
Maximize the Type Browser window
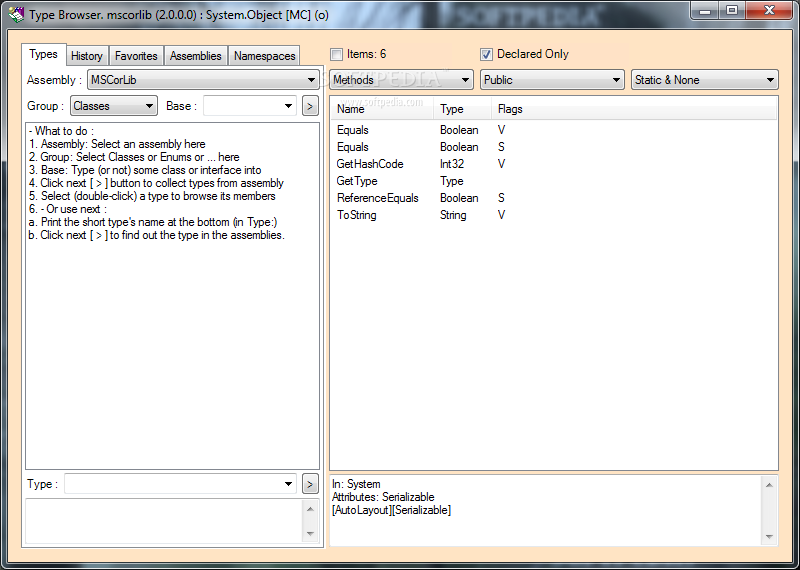732,10
